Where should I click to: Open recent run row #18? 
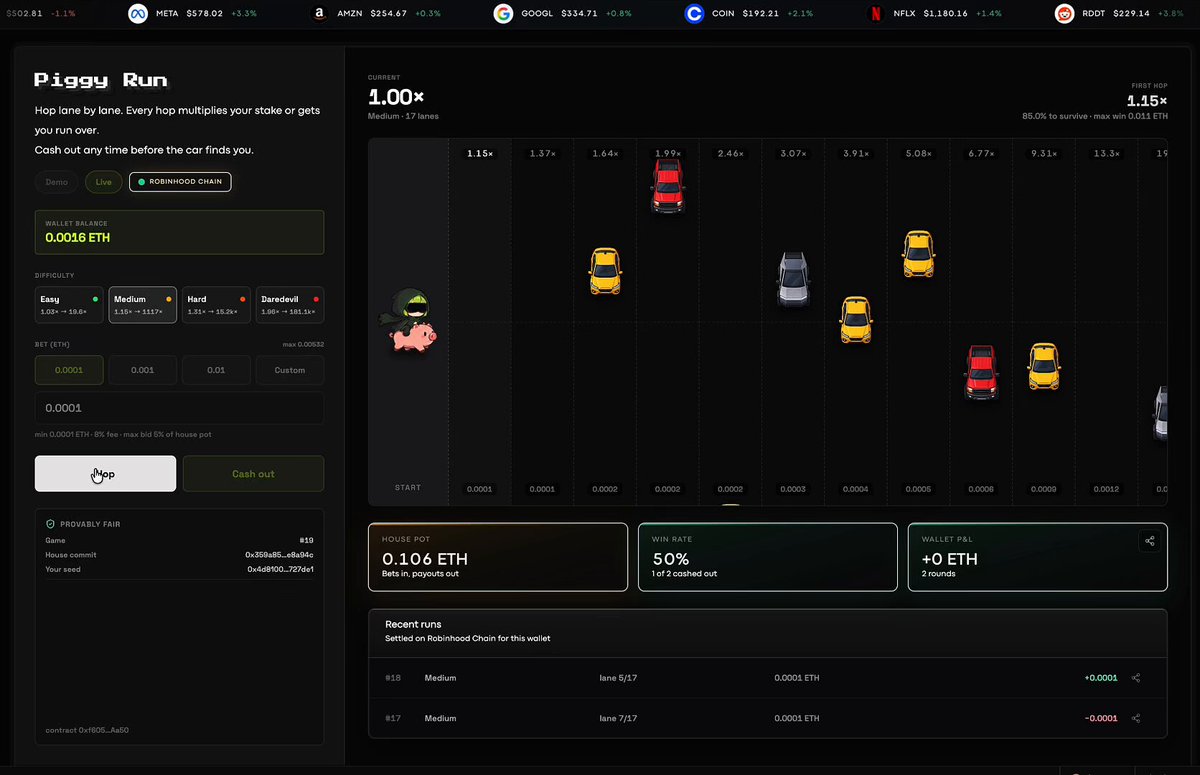click(x=768, y=678)
